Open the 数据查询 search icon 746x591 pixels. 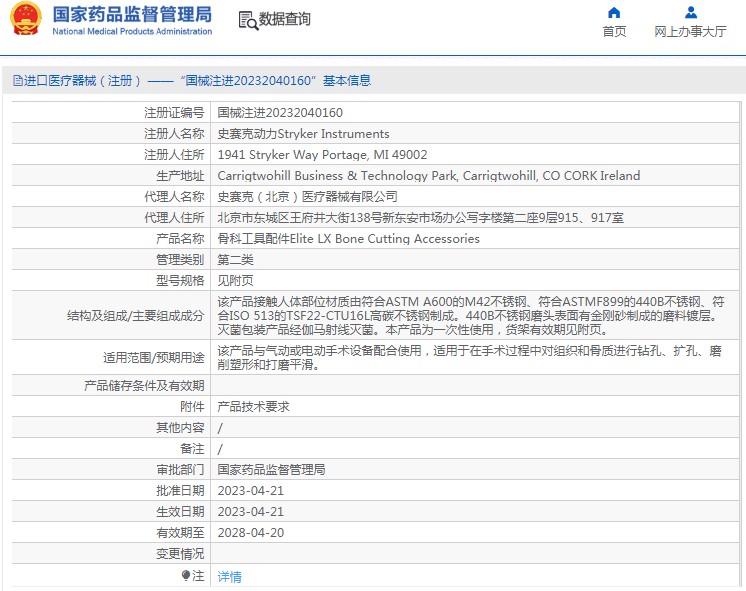click(248, 20)
